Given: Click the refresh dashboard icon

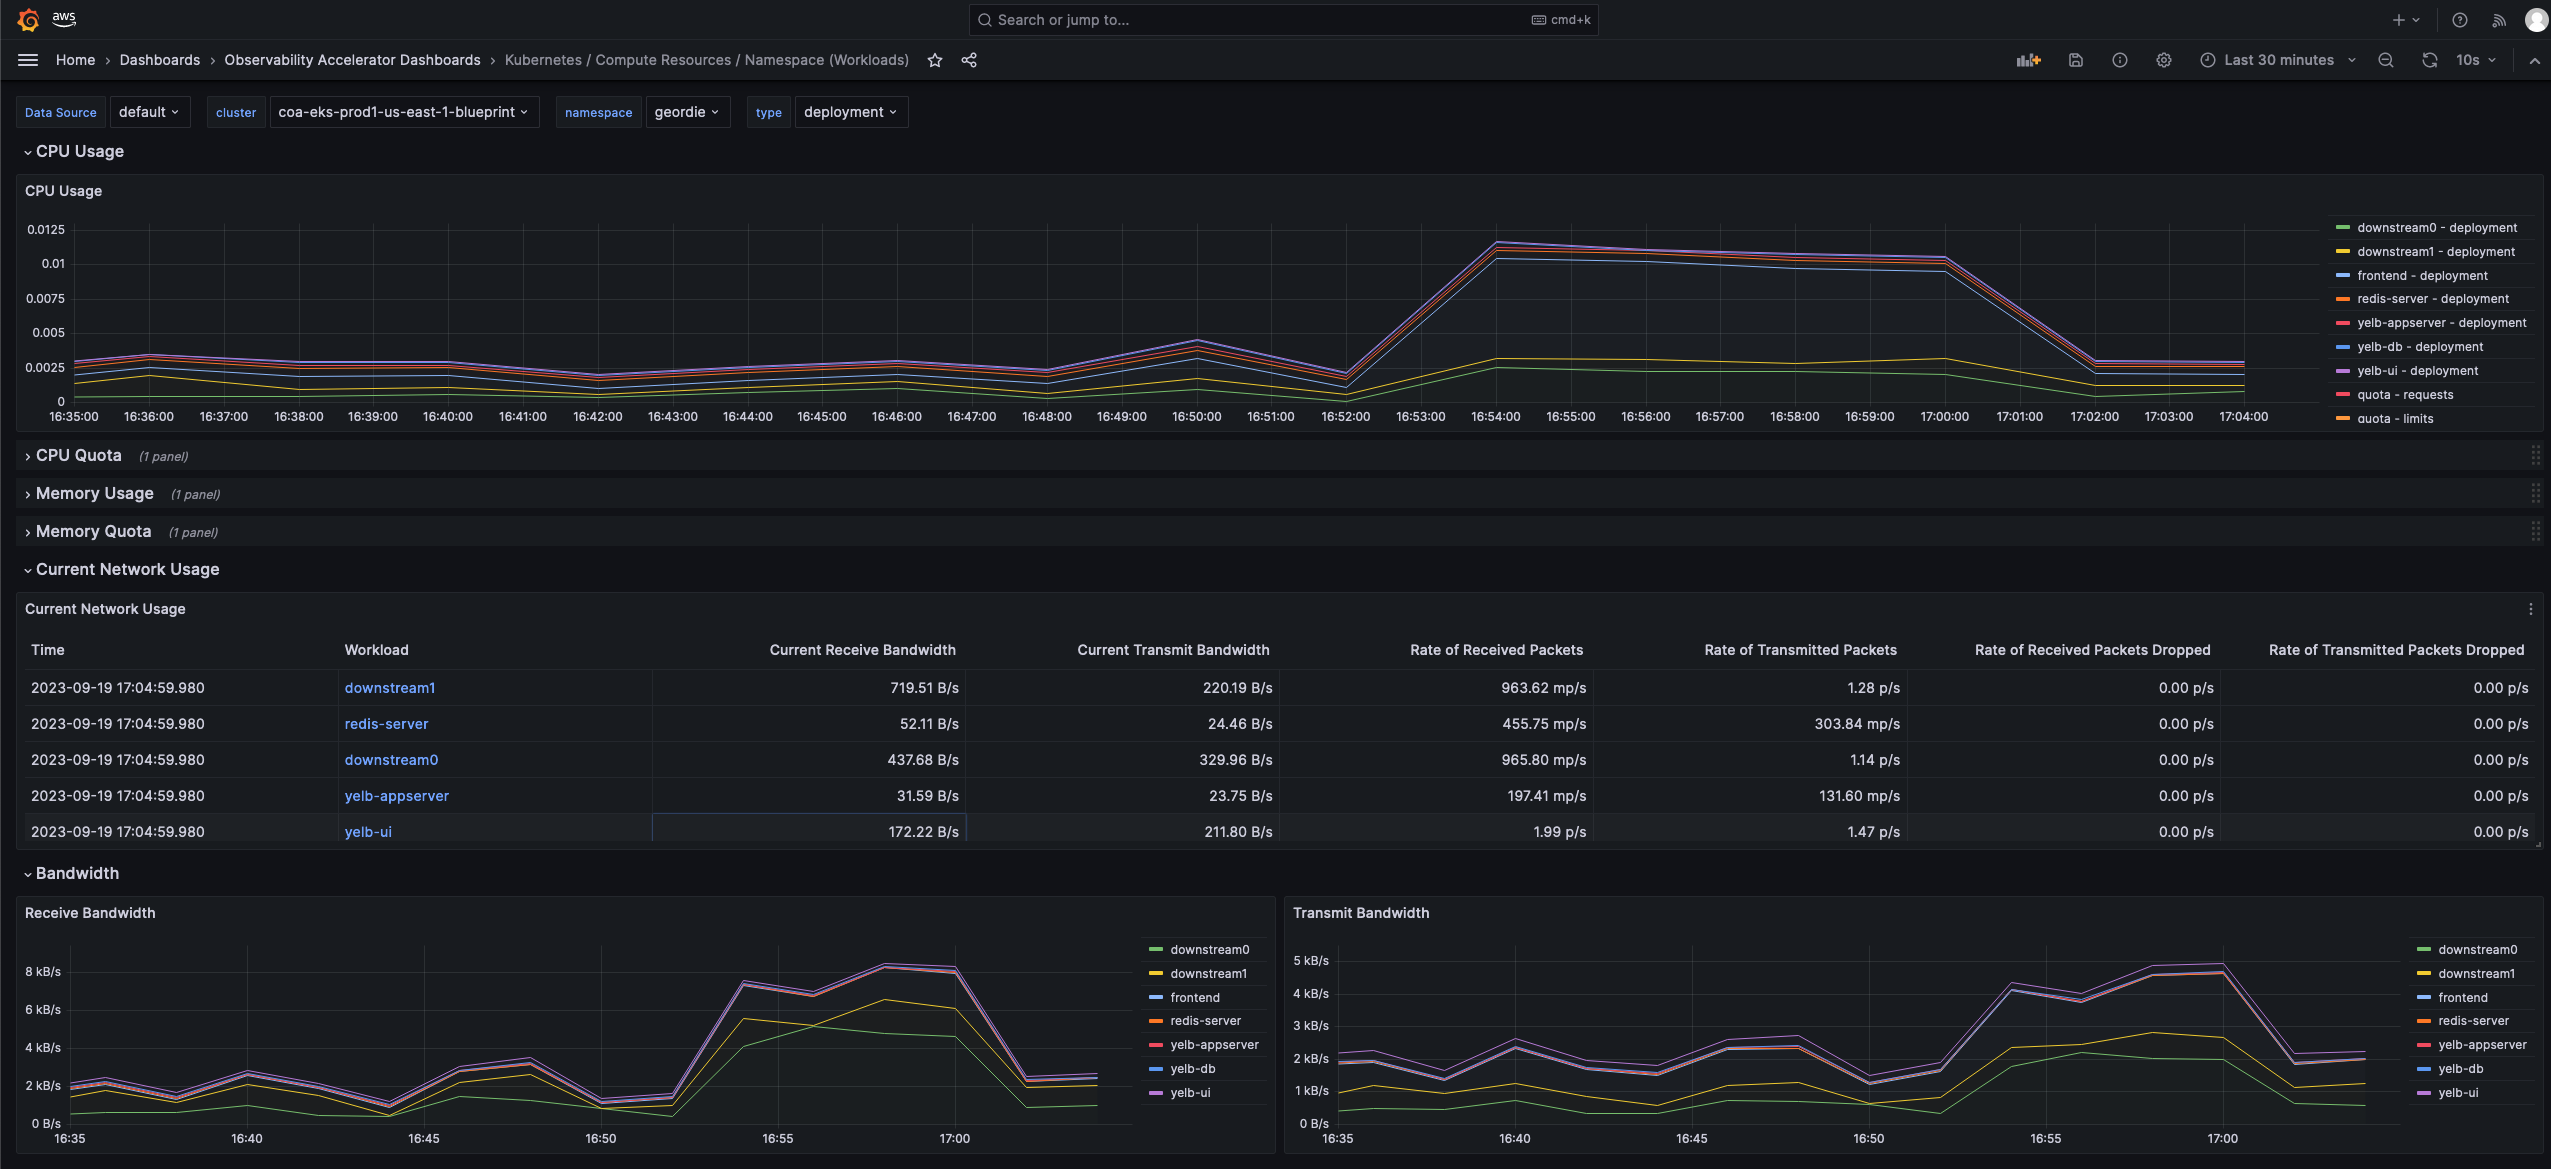Looking at the screenshot, I should [x=2430, y=60].
